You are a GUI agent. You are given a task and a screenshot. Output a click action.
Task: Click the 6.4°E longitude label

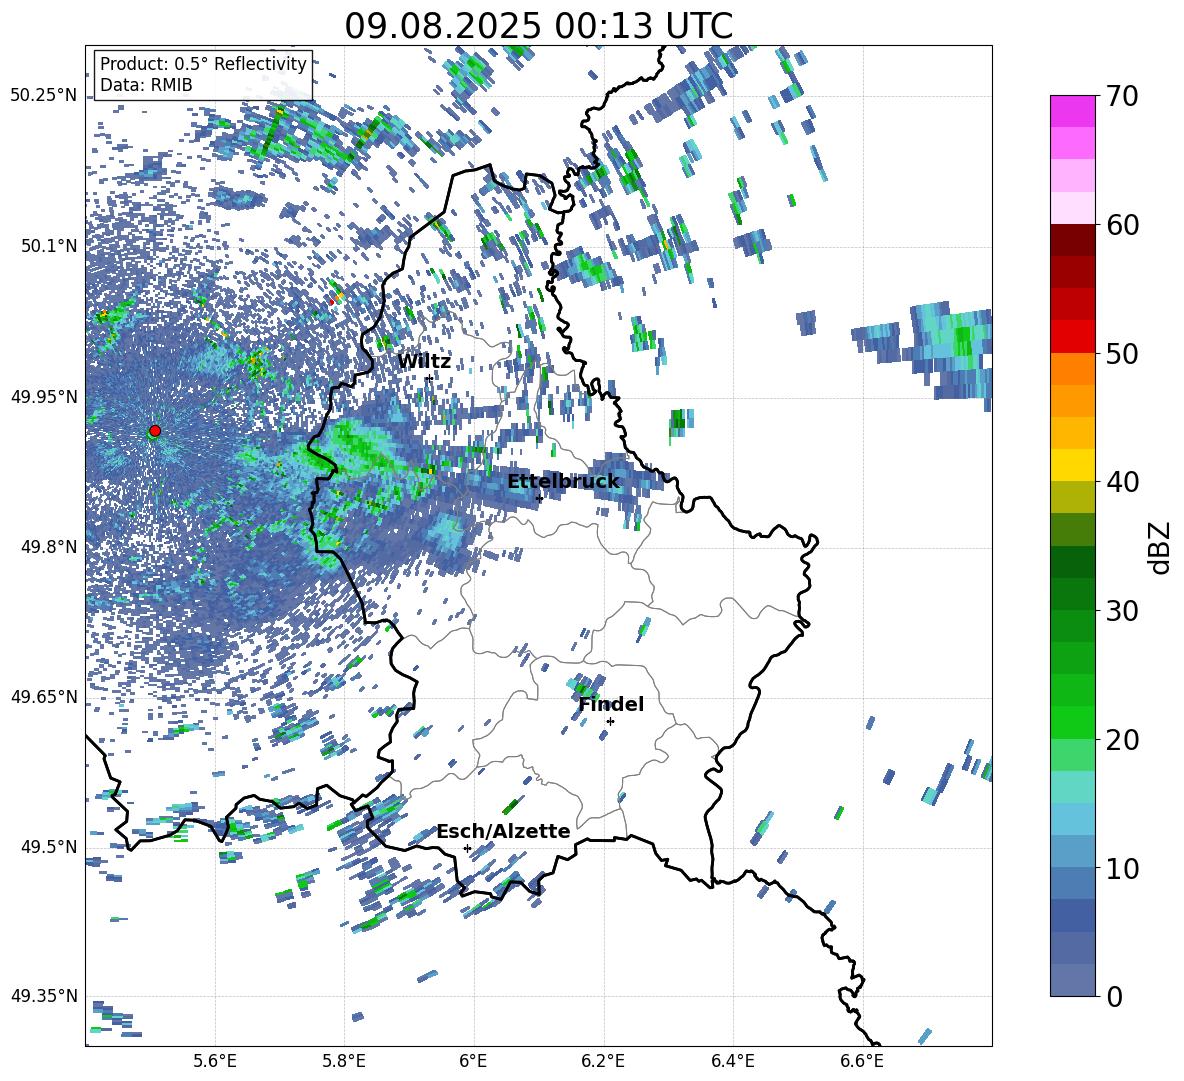tap(732, 1061)
